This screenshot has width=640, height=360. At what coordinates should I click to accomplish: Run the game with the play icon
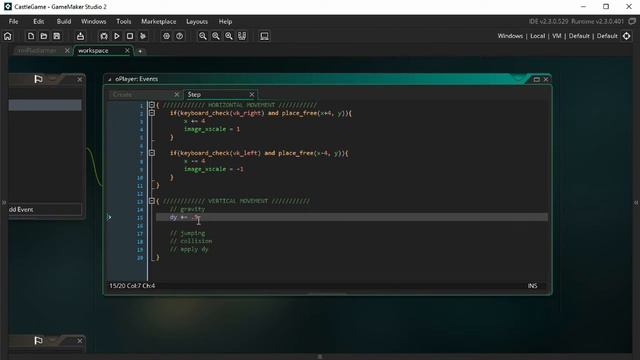(x=117, y=36)
